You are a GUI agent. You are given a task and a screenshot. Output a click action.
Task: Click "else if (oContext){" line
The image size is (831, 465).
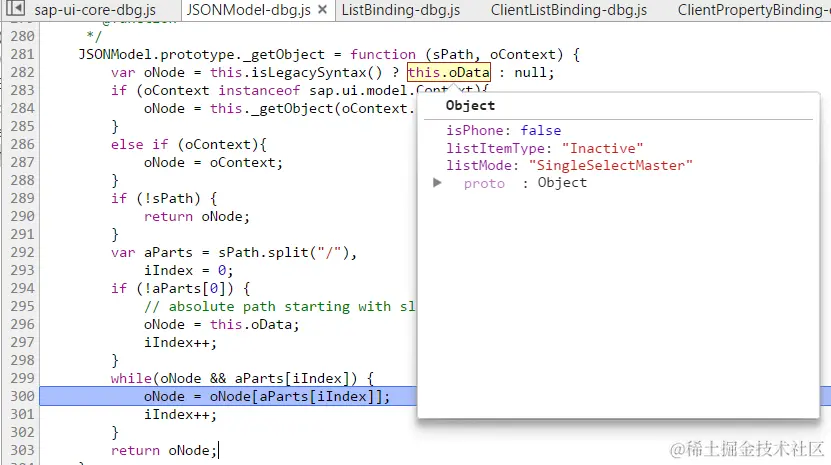tap(189, 145)
